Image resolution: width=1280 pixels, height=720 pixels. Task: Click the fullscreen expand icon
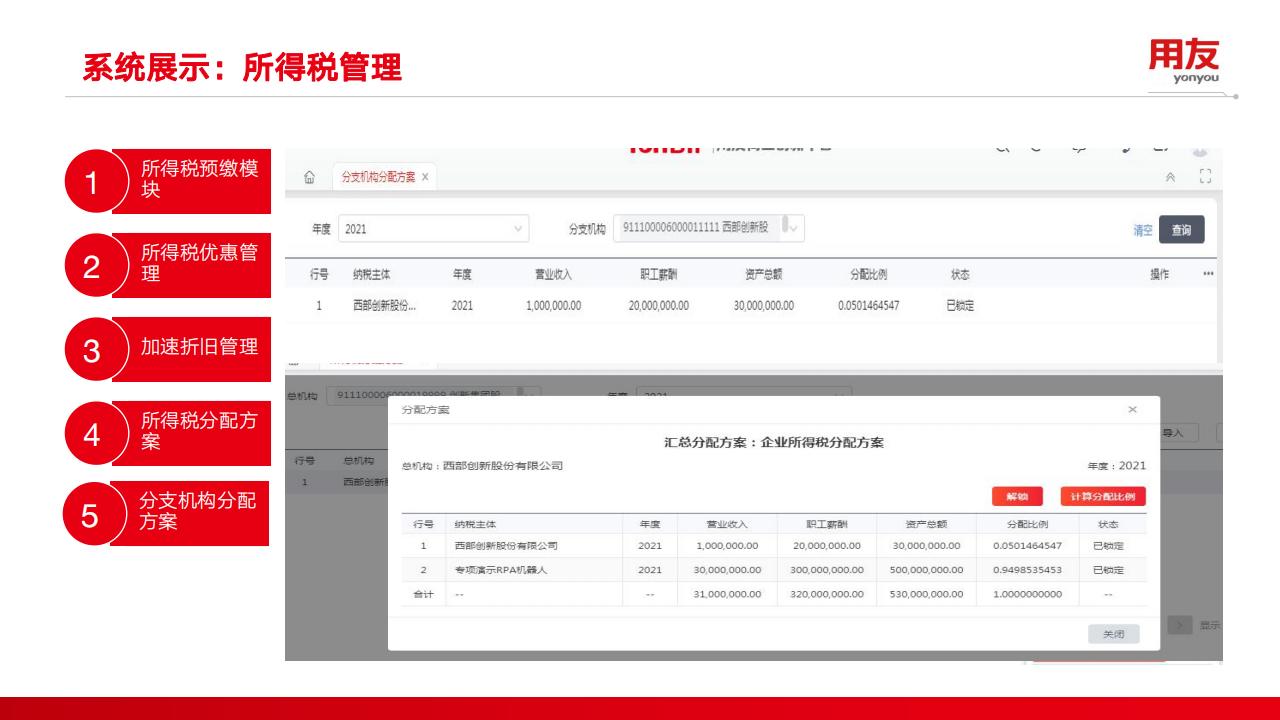1204,177
